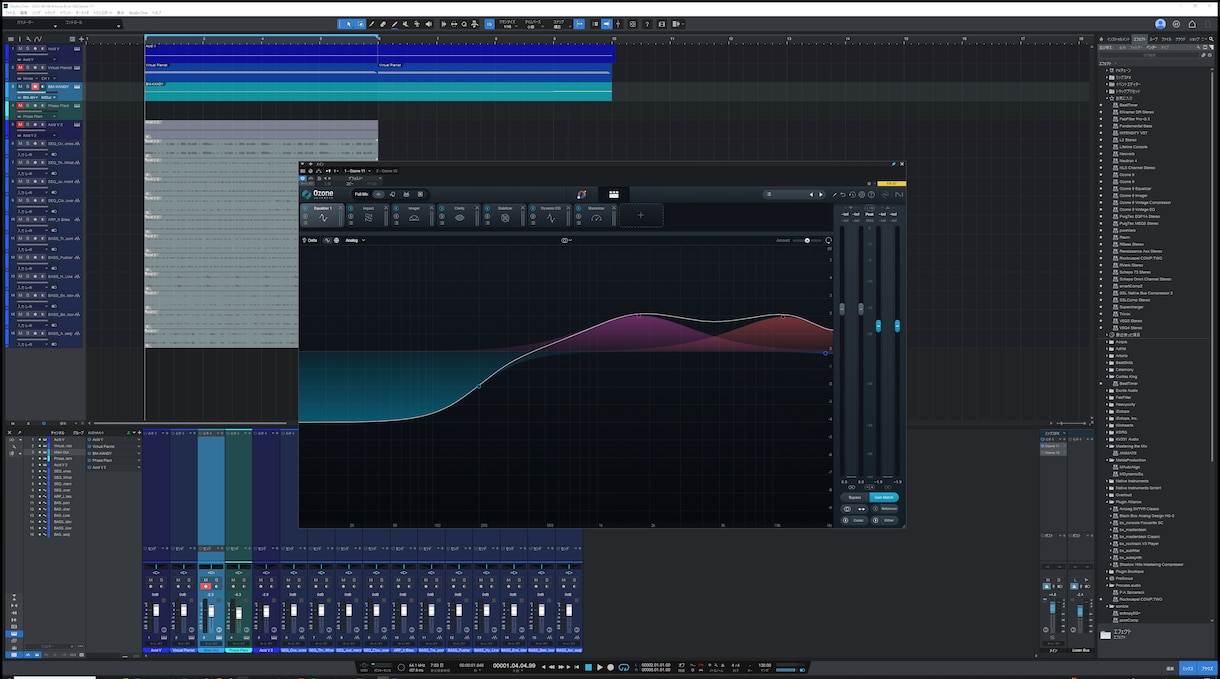The height and width of the screenshot is (679, 1220).
Task: Open the 1 - Ozone 11 plugin selector dropdown
Action: click(356, 171)
